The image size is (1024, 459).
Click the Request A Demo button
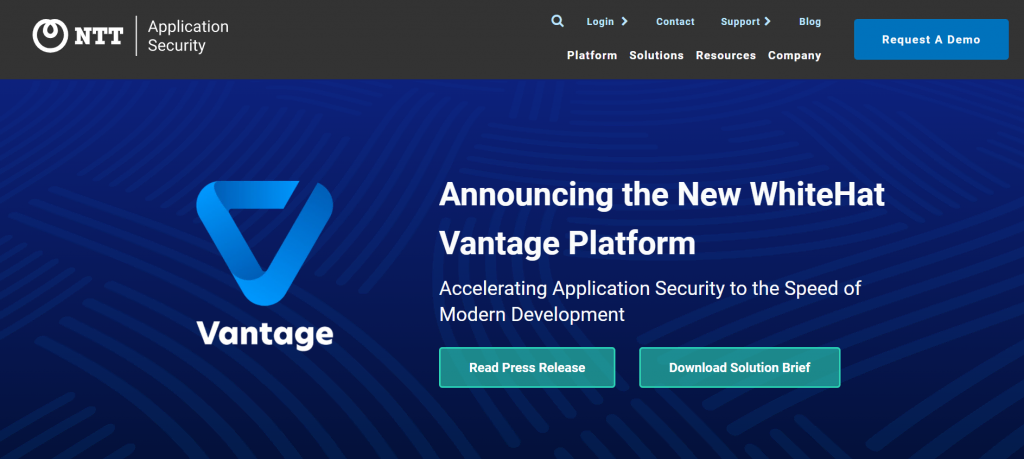pos(931,40)
